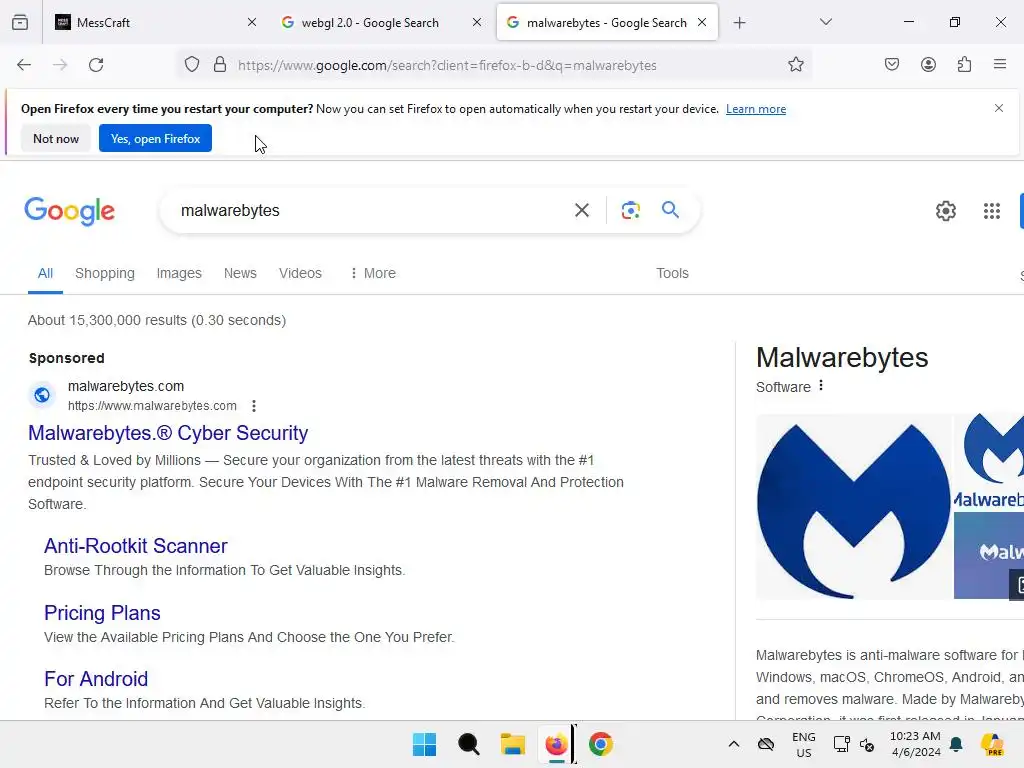The width and height of the screenshot is (1024, 768).
Task: Open the notification bell icon
Action: 957,744
